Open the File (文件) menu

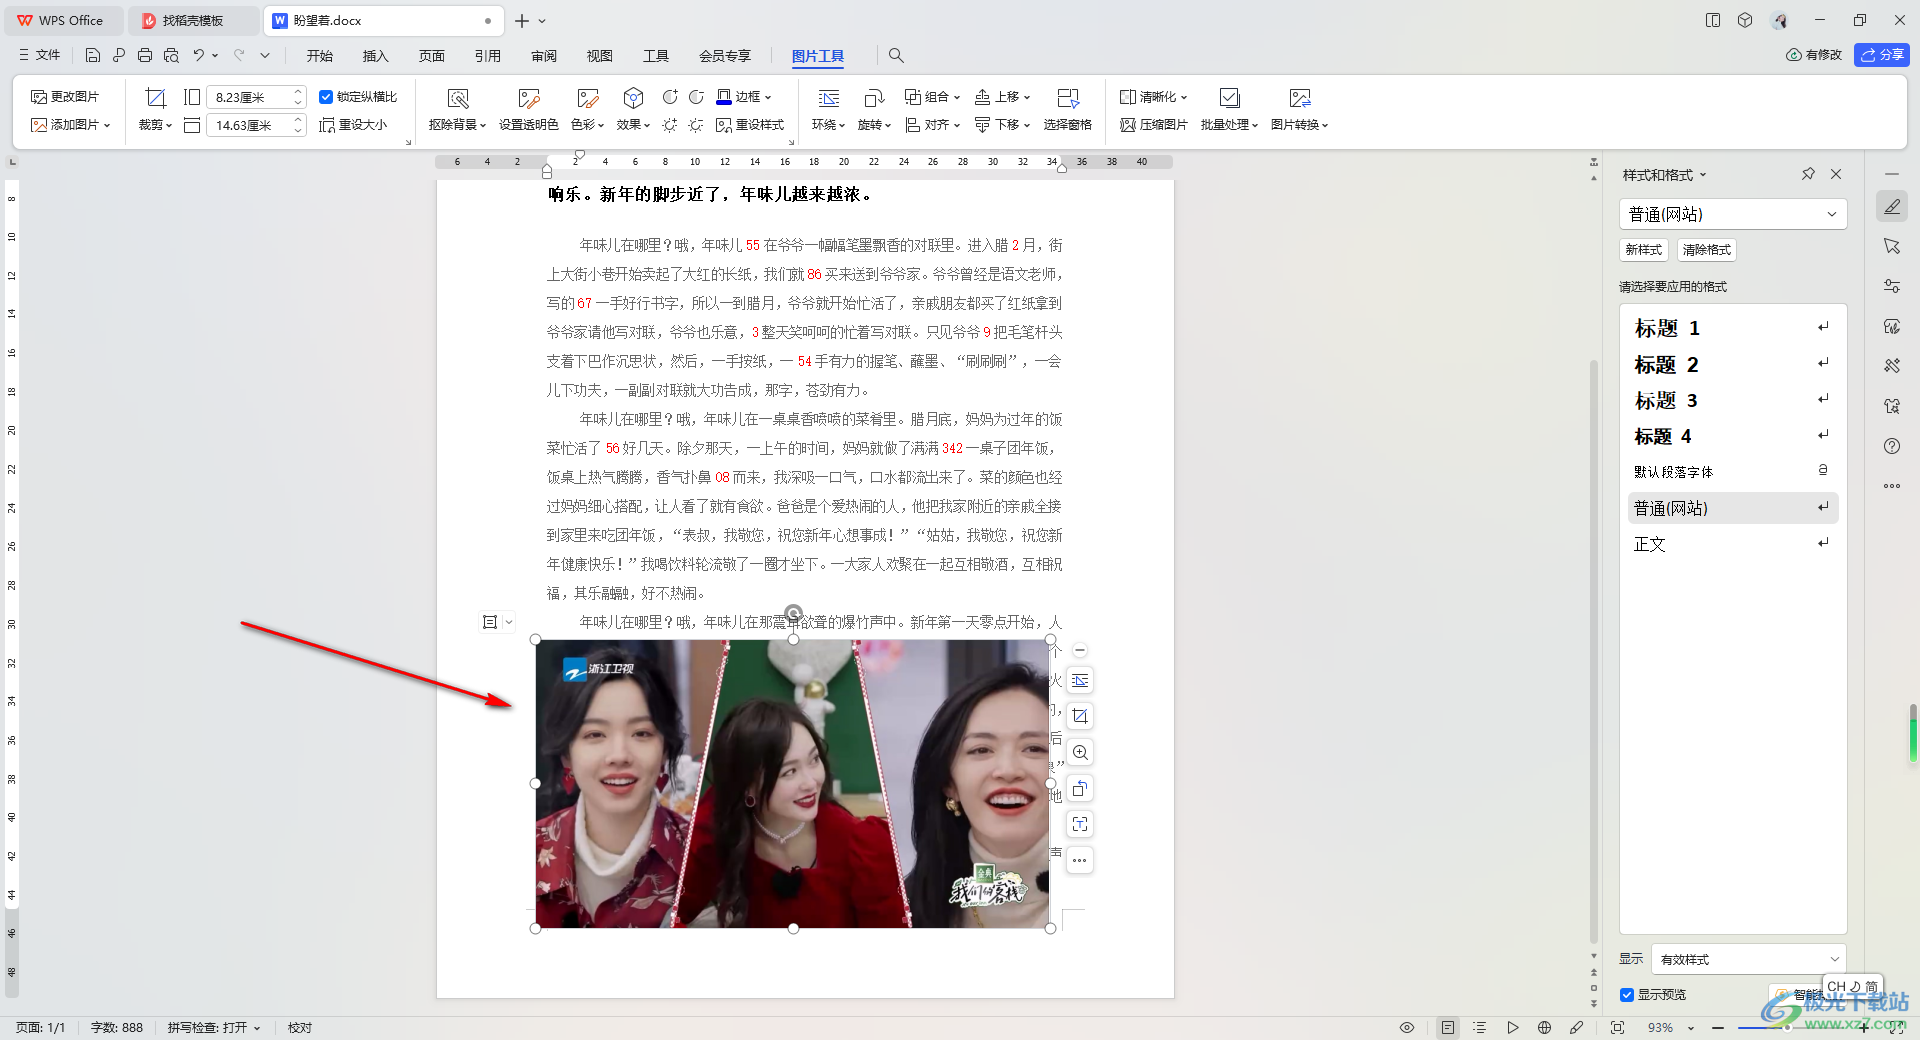point(40,55)
